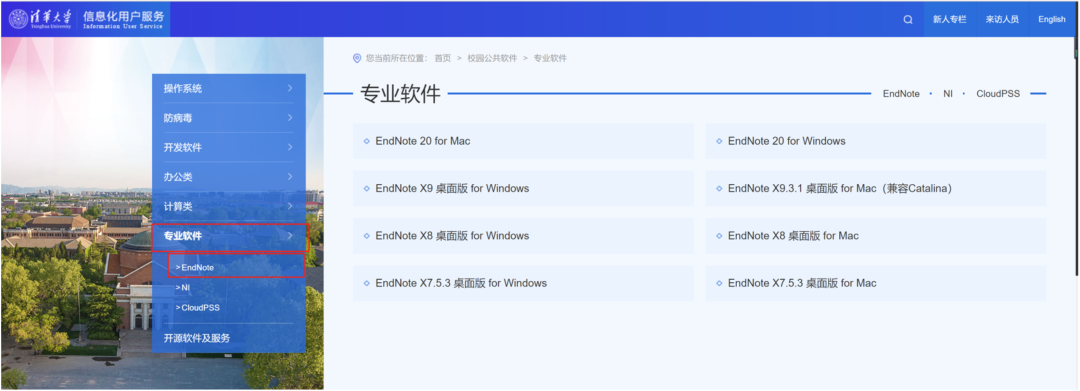The image size is (1080, 391).
Task: Open EndNote X9 桌面版 for Windows
Action: pos(523,188)
